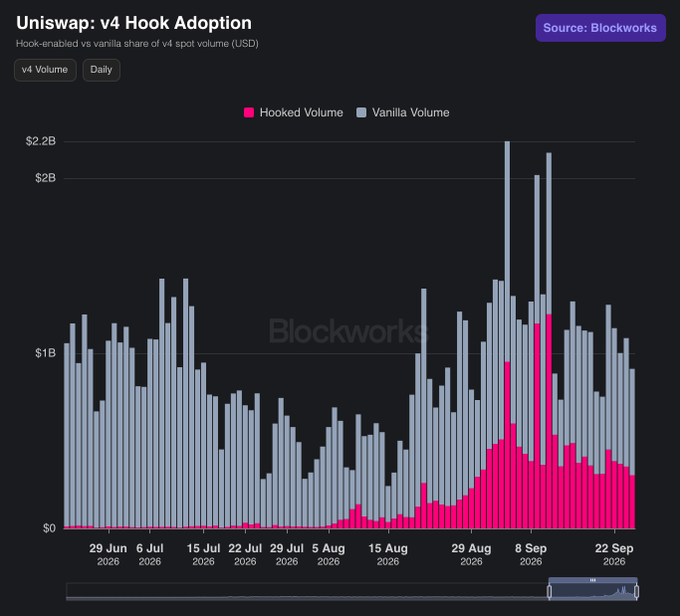Click the Uniswap: v4 Hook Adoption title
Viewport: 680px width, 616px height.
tap(134, 23)
